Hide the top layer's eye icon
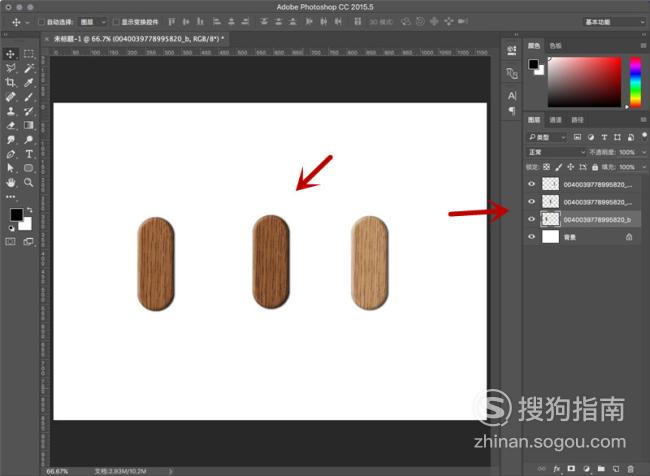The width and height of the screenshot is (650, 476). [x=531, y=184]
